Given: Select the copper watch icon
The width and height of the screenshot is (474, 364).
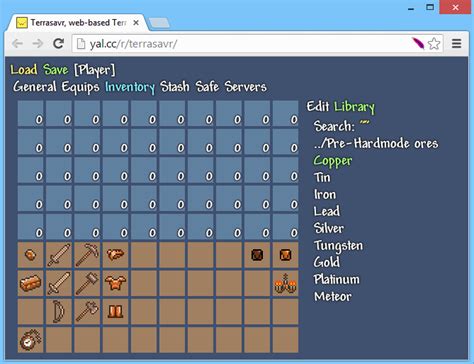Looking at the screenshot, I should point(30,340).
